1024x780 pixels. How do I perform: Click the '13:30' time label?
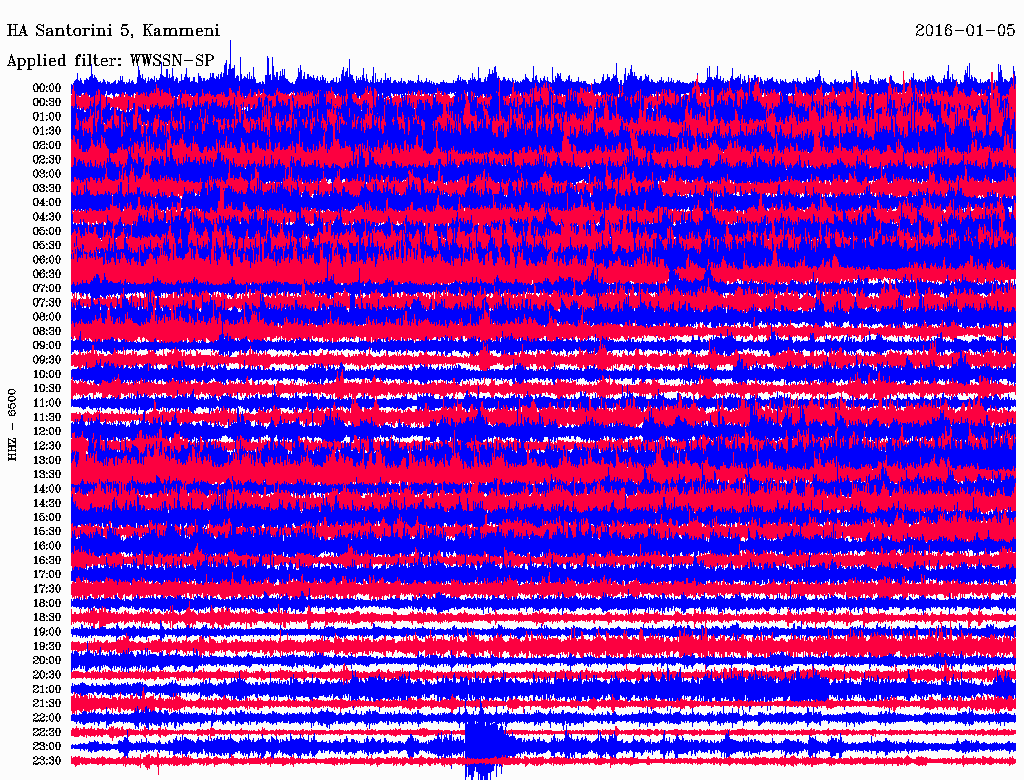tap(47, 475)
